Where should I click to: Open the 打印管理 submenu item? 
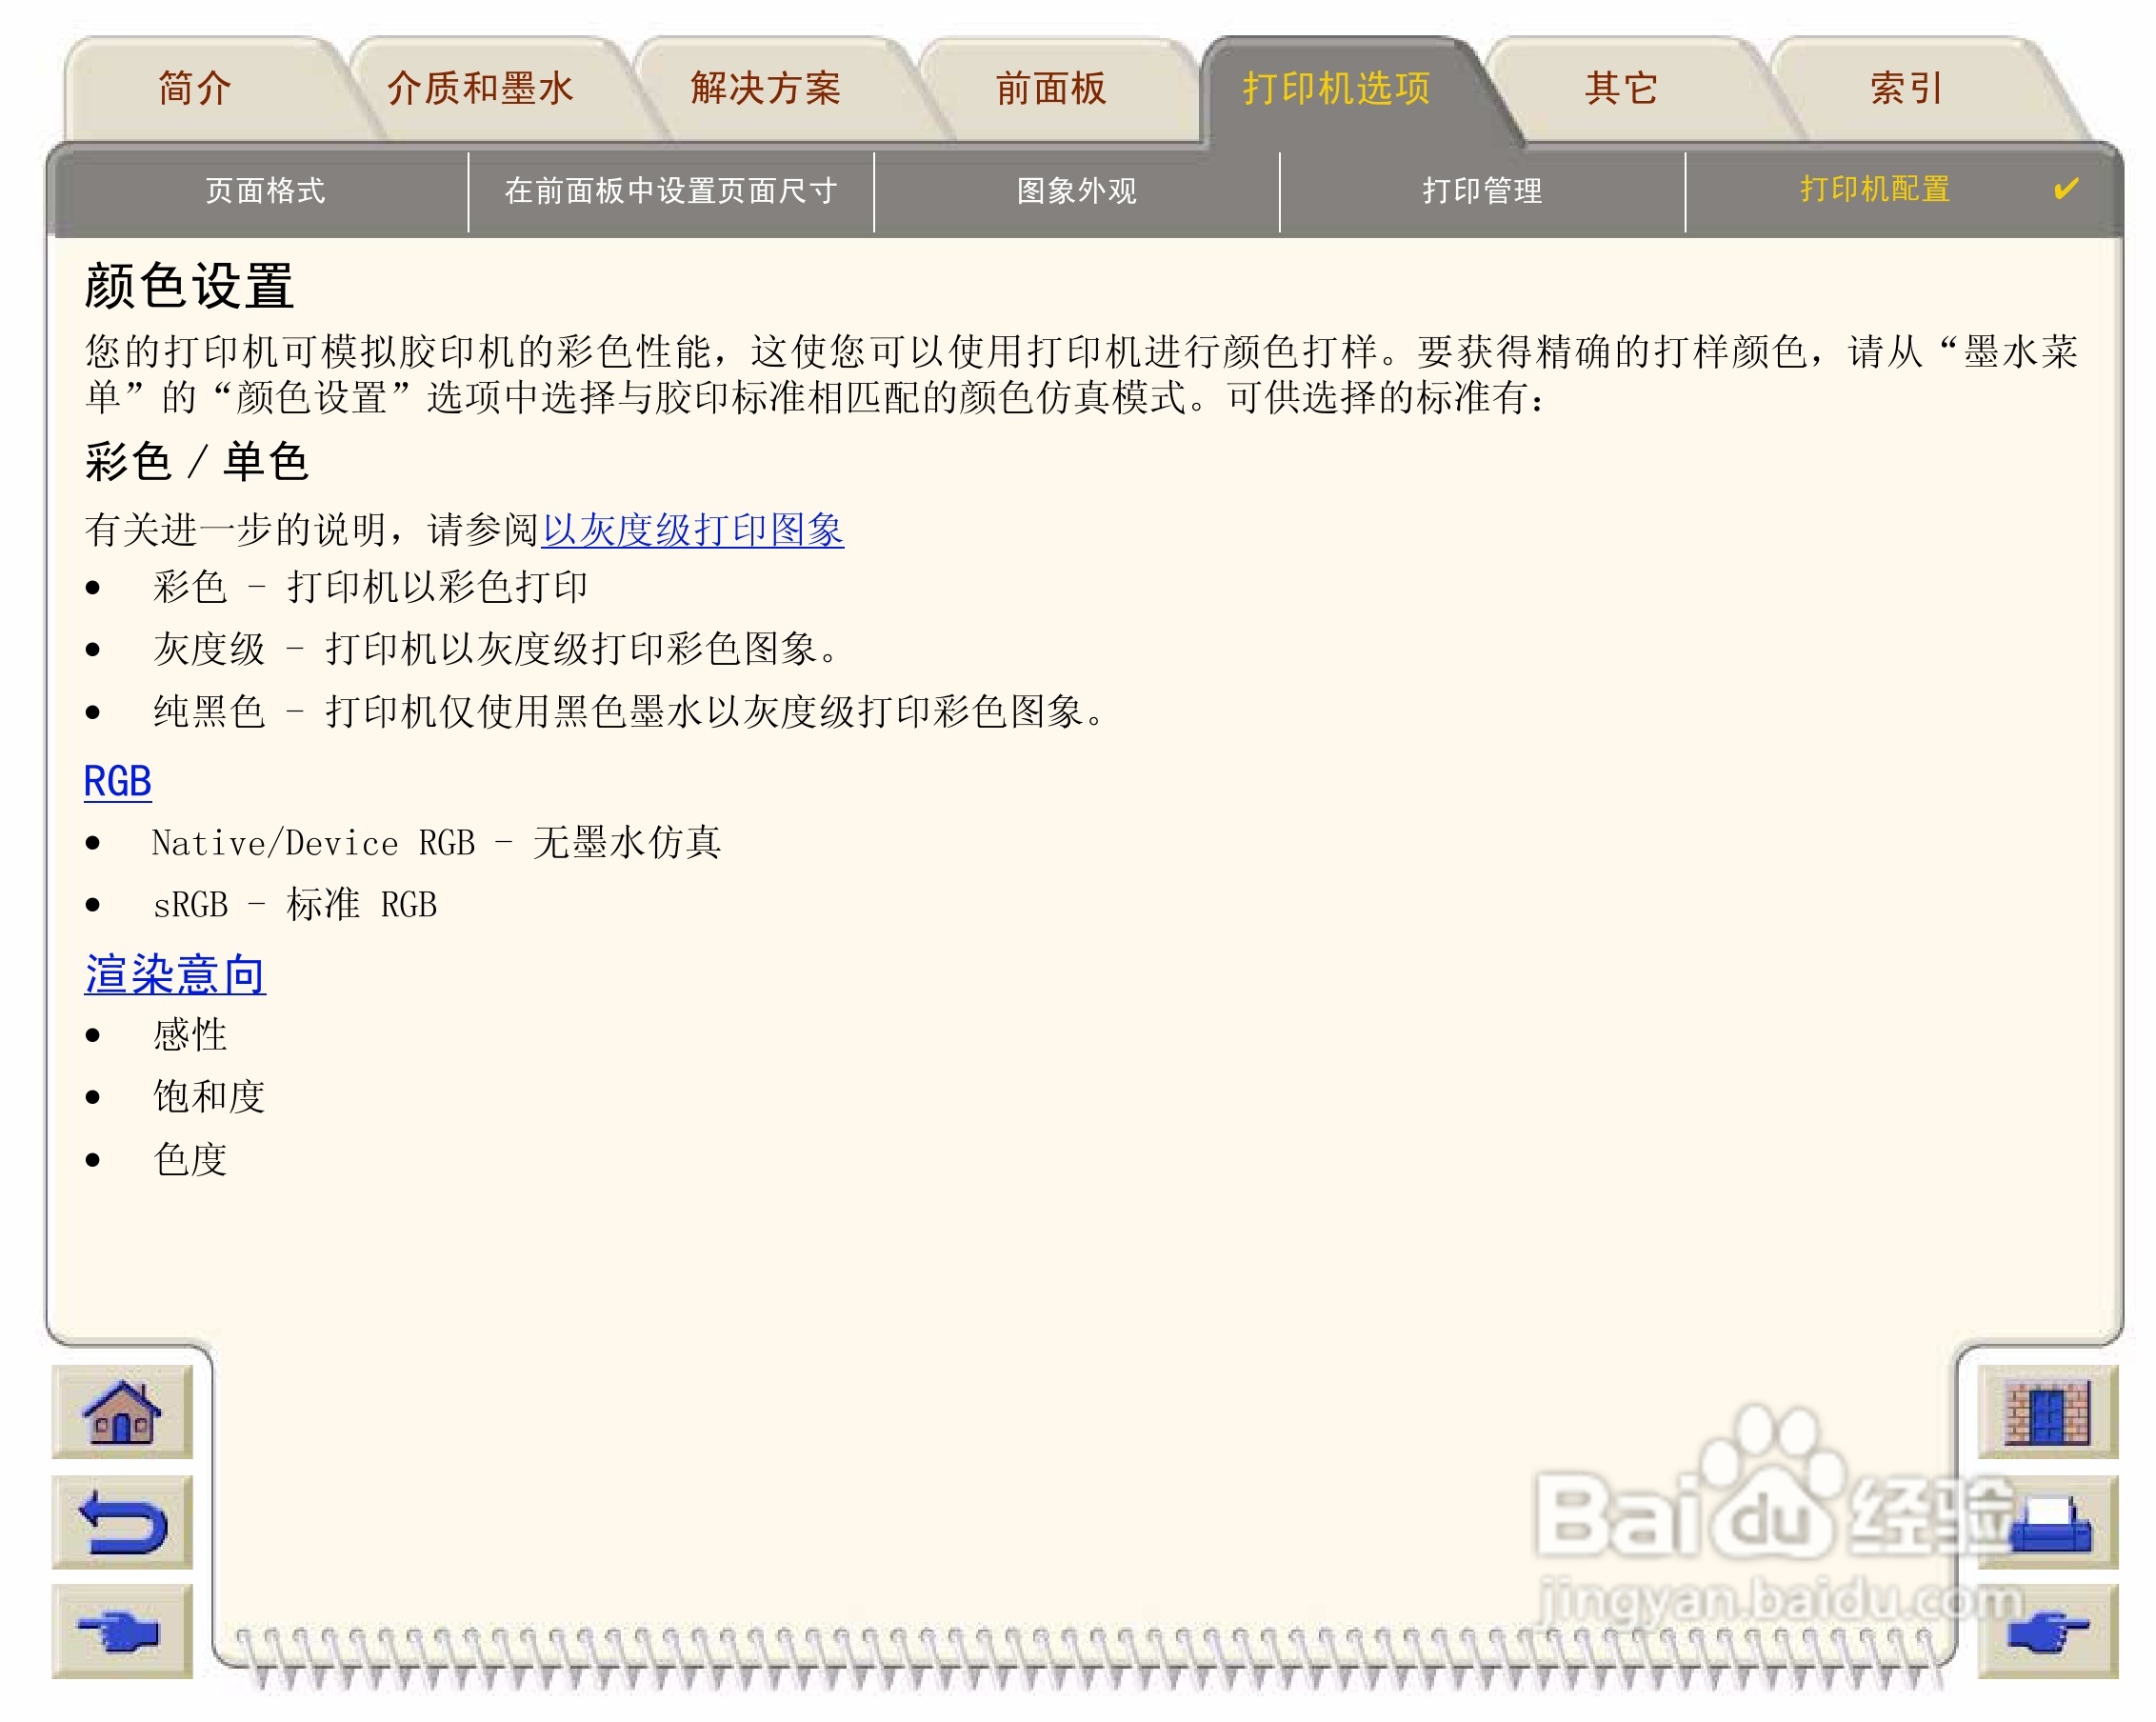click(1481, 191)
